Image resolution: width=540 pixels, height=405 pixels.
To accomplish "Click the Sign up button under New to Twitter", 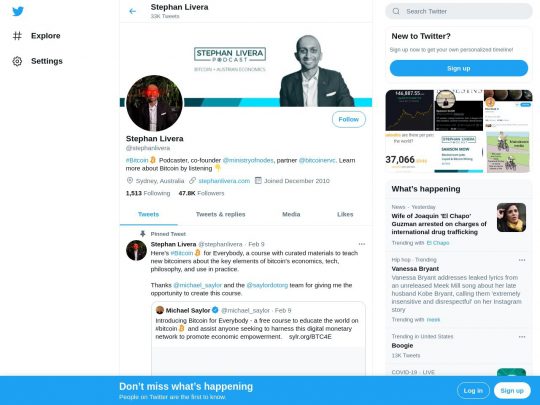I will tap(459, 68).
